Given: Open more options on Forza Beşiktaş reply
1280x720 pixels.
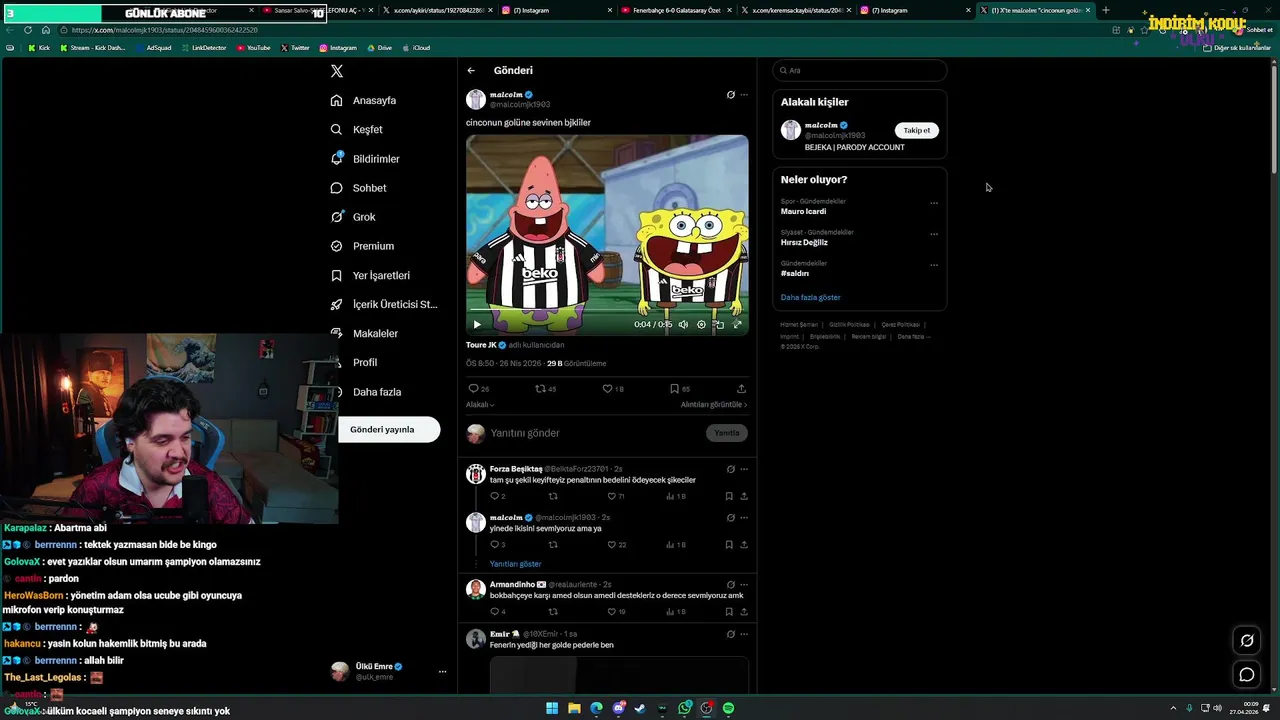Looking at the screenshot, I should pos(744,469).
